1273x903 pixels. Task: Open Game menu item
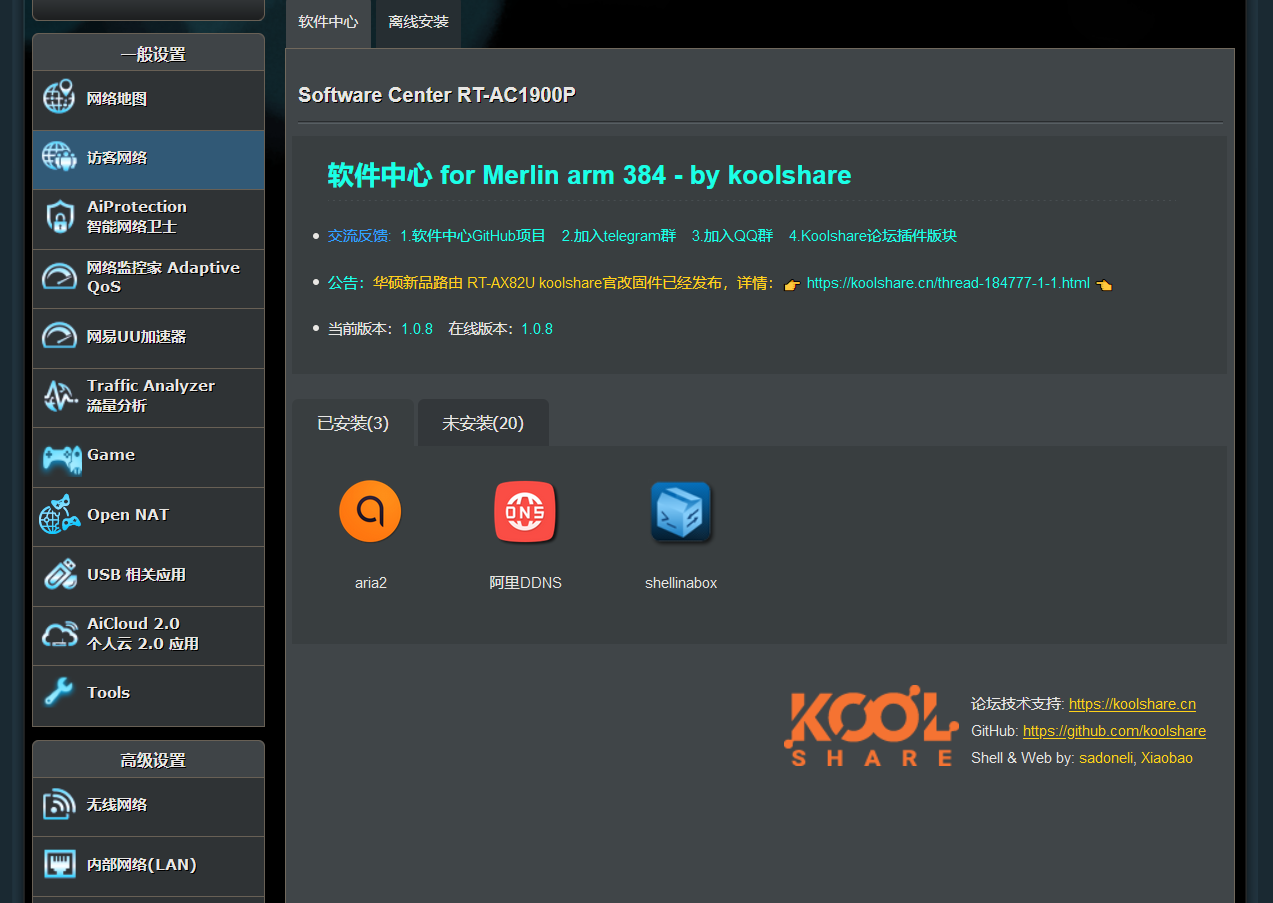point(148,457)
